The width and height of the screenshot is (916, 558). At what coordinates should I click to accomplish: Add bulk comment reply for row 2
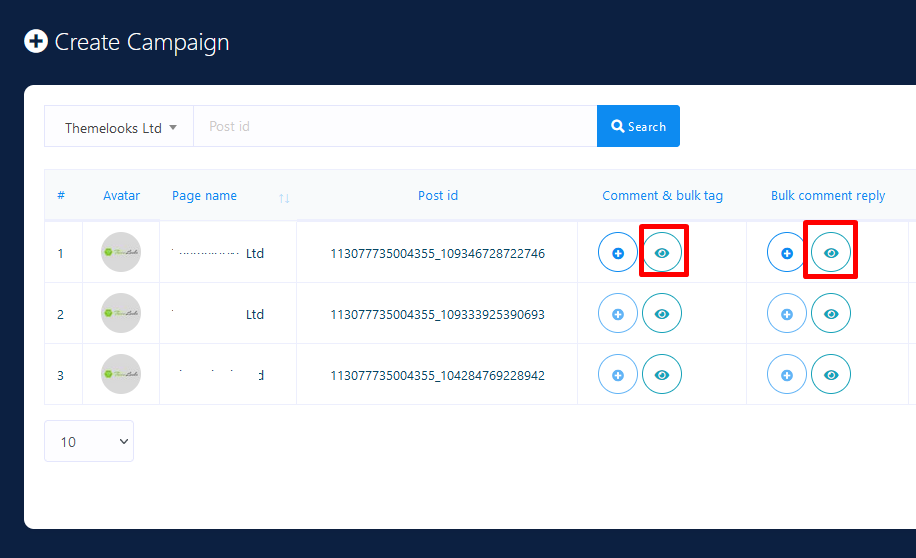tap(787, 314)
